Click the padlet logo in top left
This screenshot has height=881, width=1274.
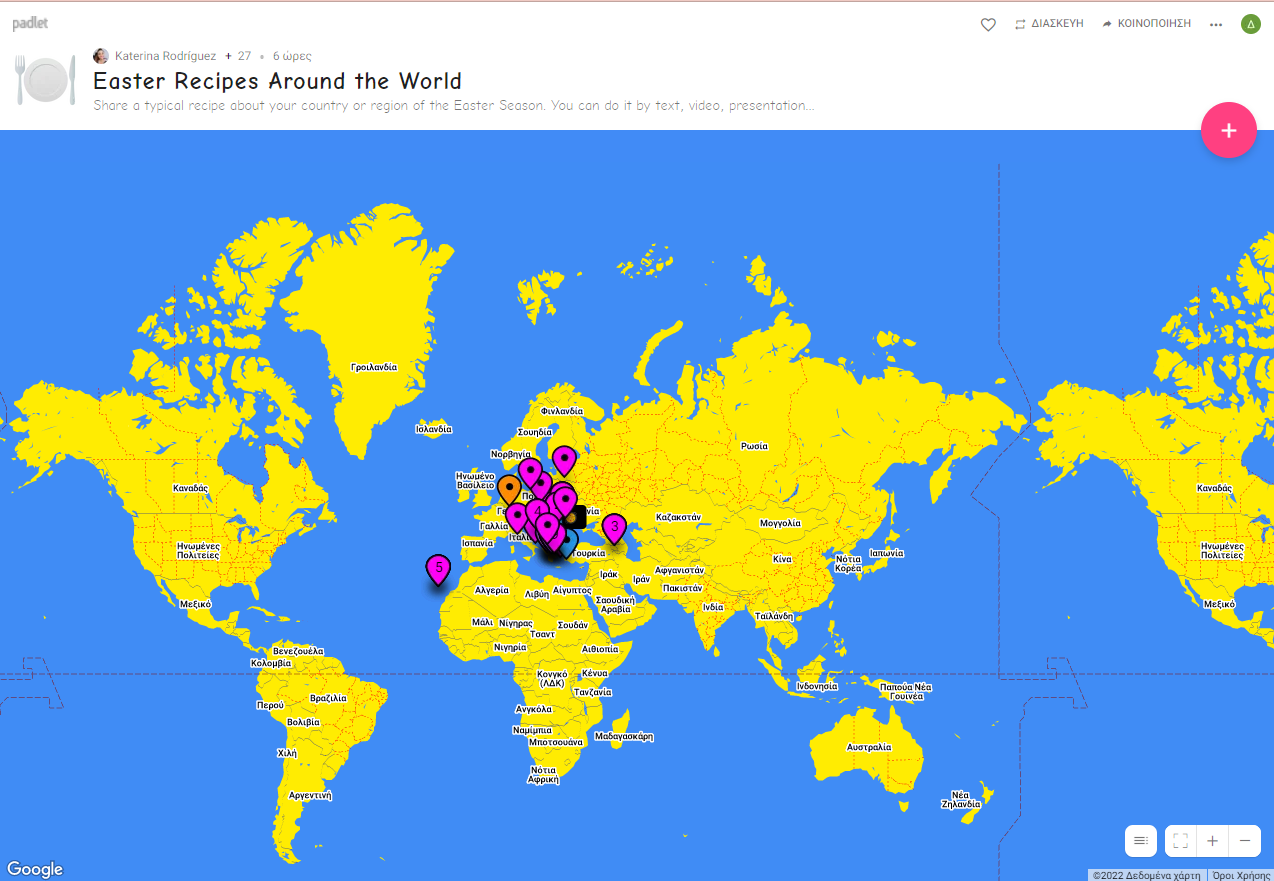tap(30, 23)
